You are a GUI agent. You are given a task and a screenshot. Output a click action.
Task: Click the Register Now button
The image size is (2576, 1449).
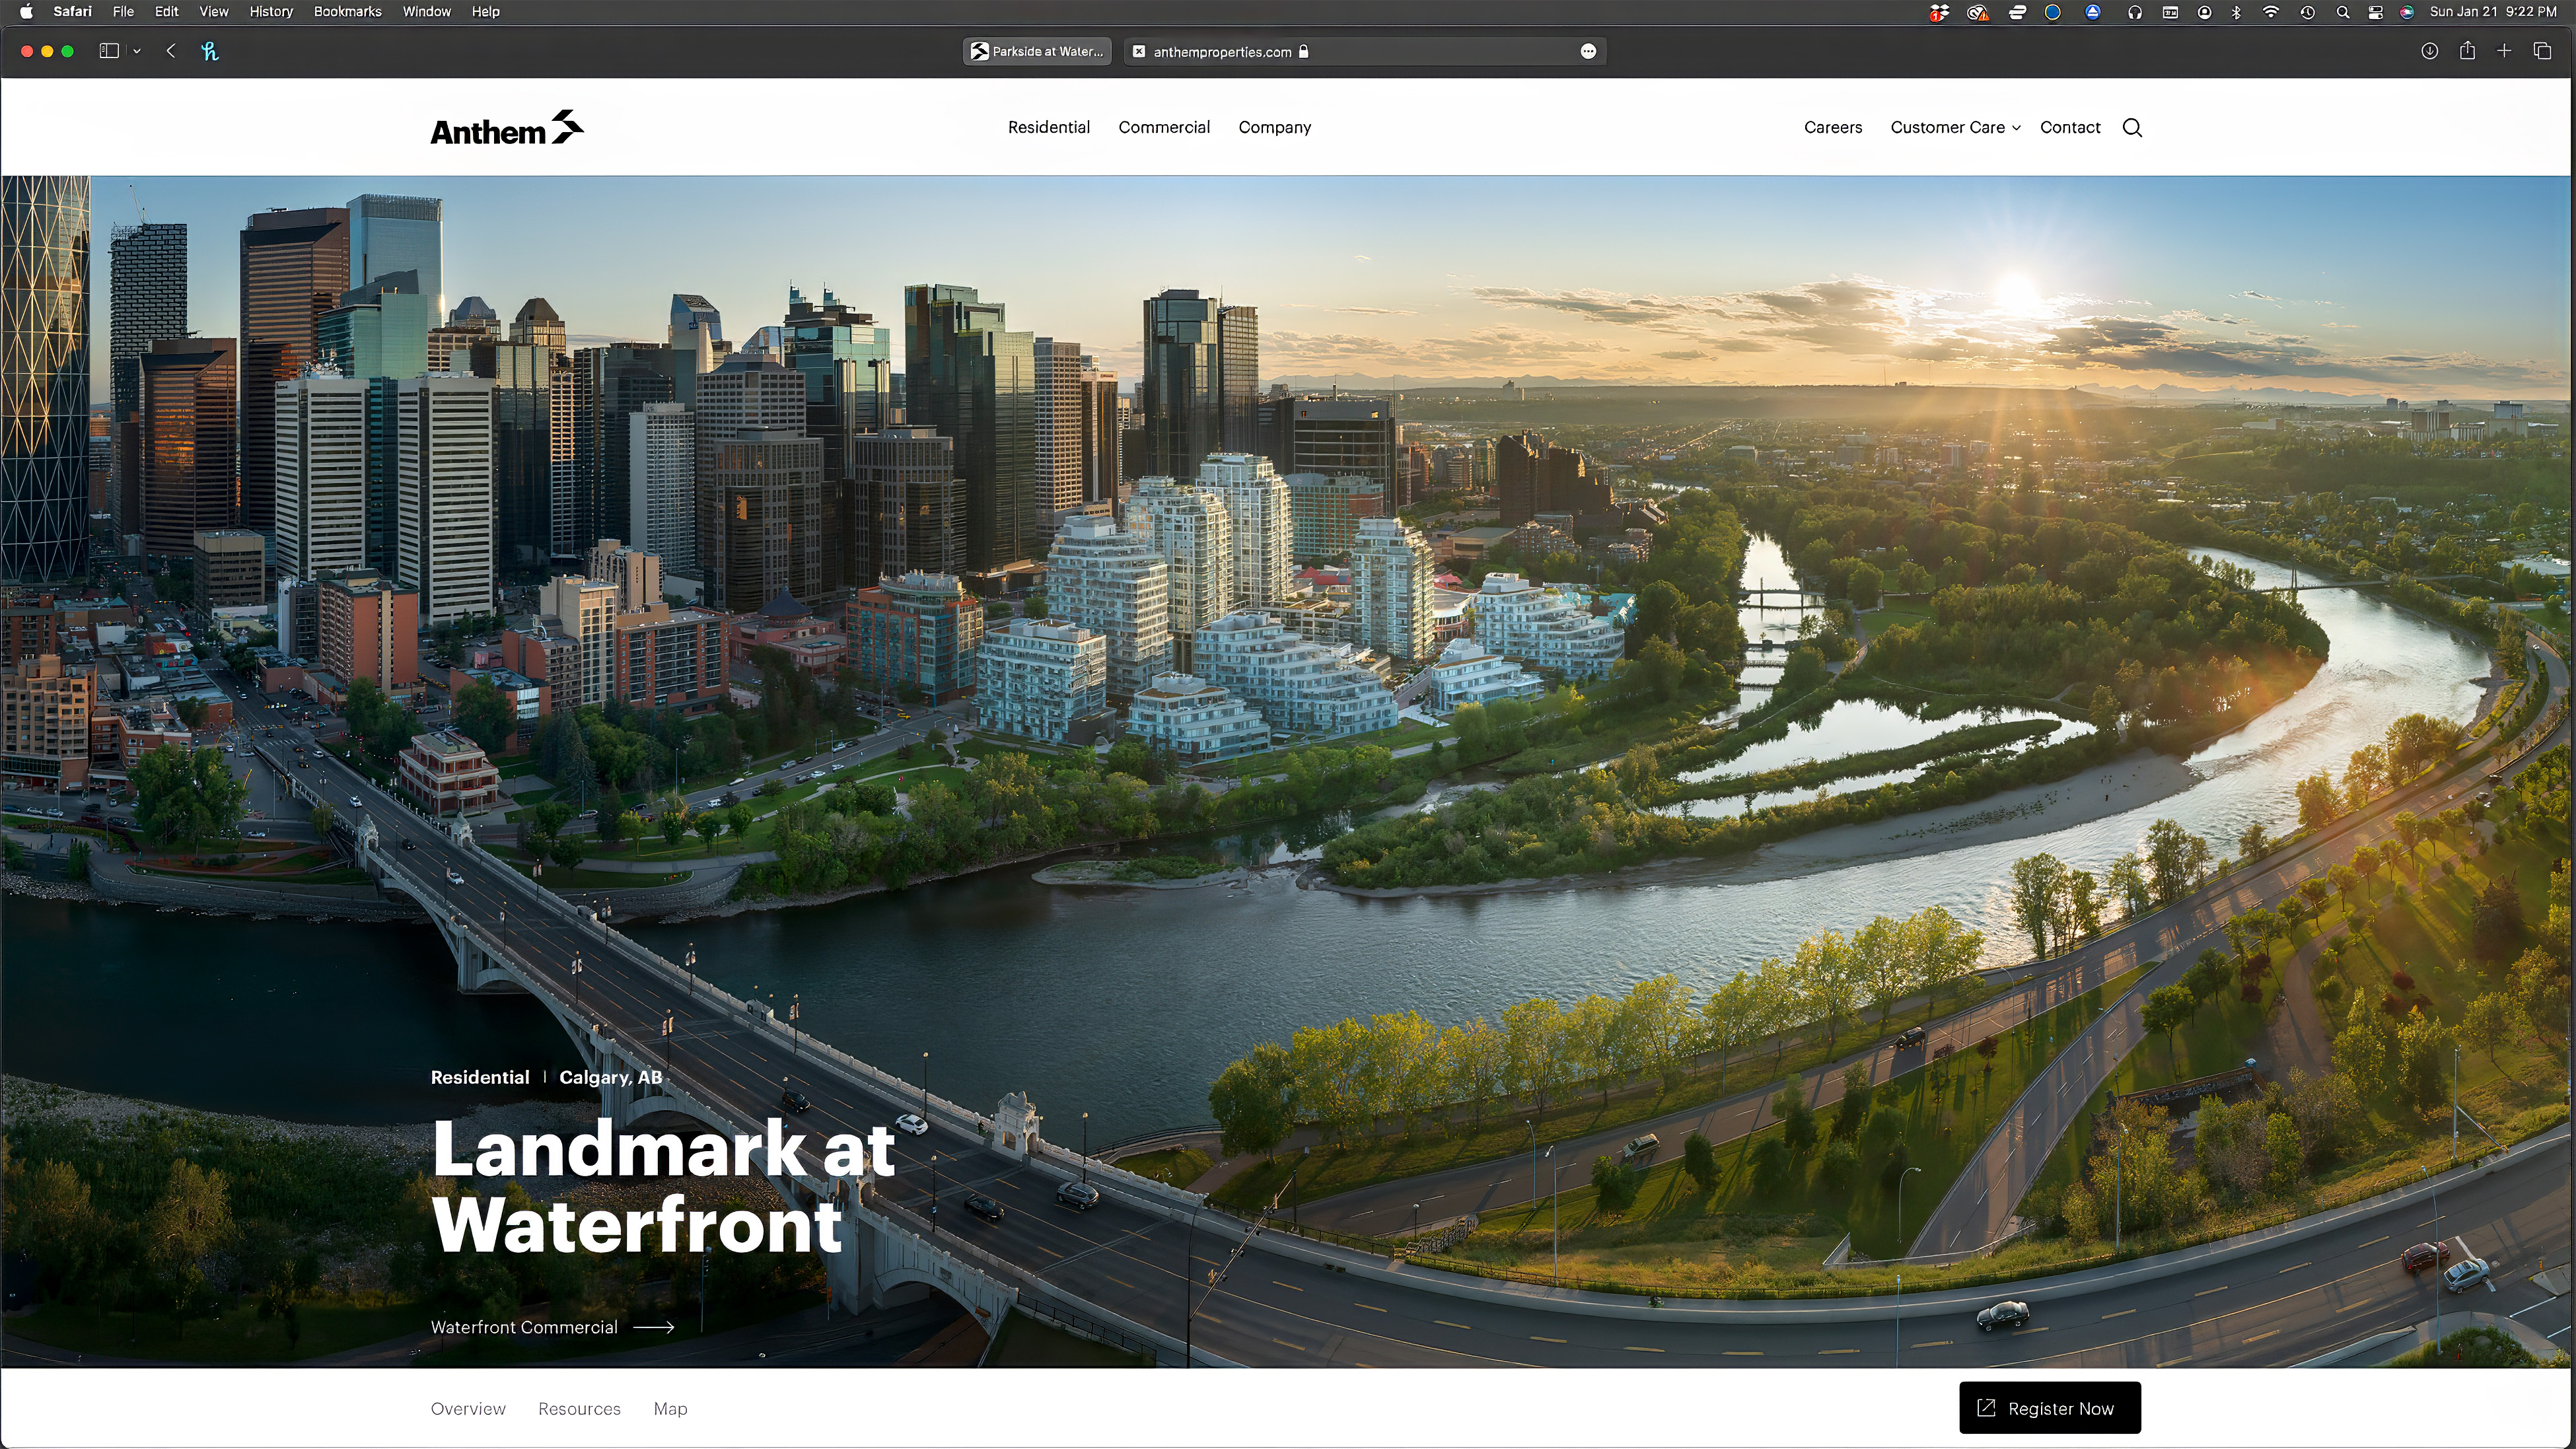coord(2050,1408)
